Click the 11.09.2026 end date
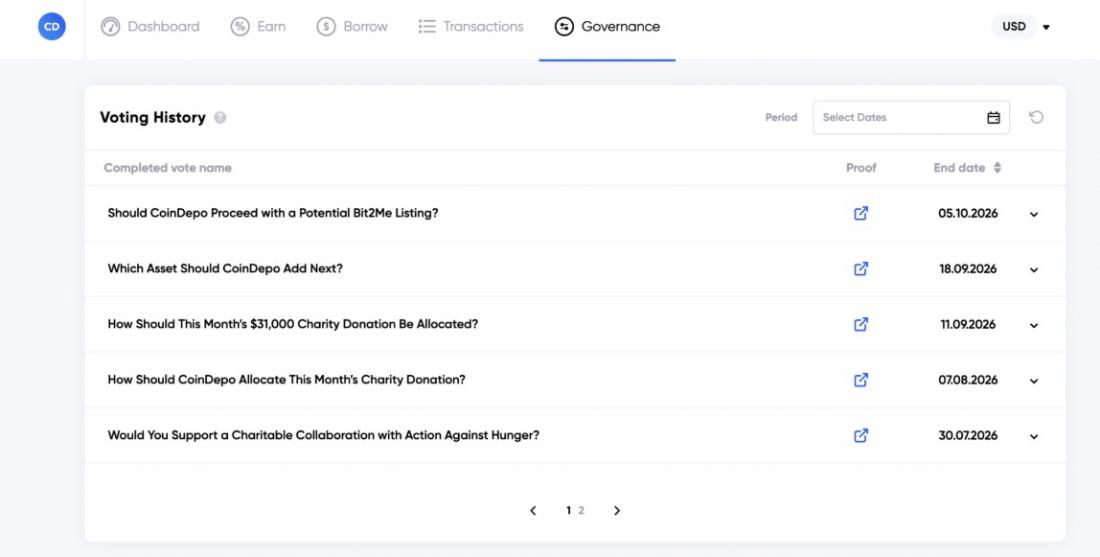 (968, 324)
